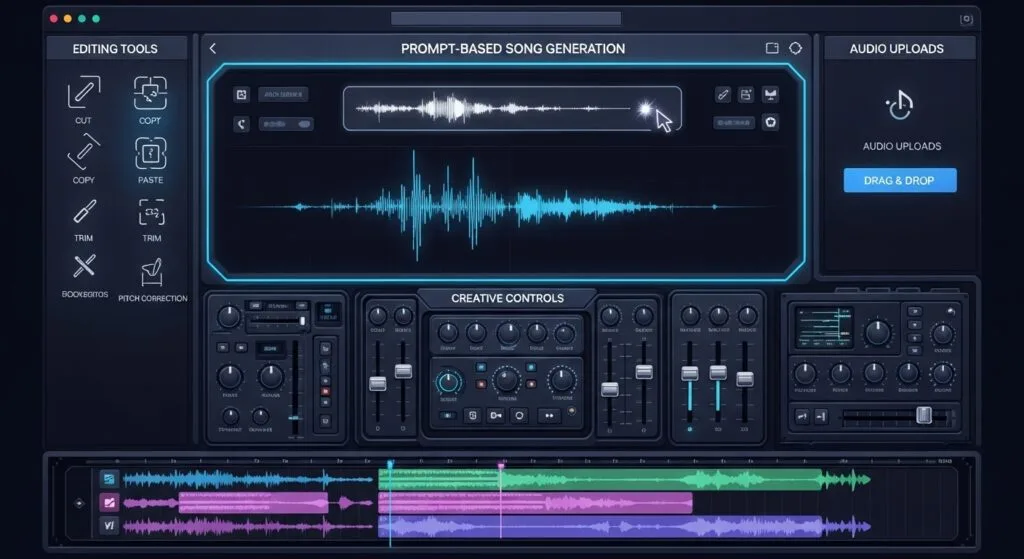The height and width of the screenshot is (559, 1024).
Task: Toggle the top button in the right module button stack
Action: pyautogui.click(x=915, y=311)
